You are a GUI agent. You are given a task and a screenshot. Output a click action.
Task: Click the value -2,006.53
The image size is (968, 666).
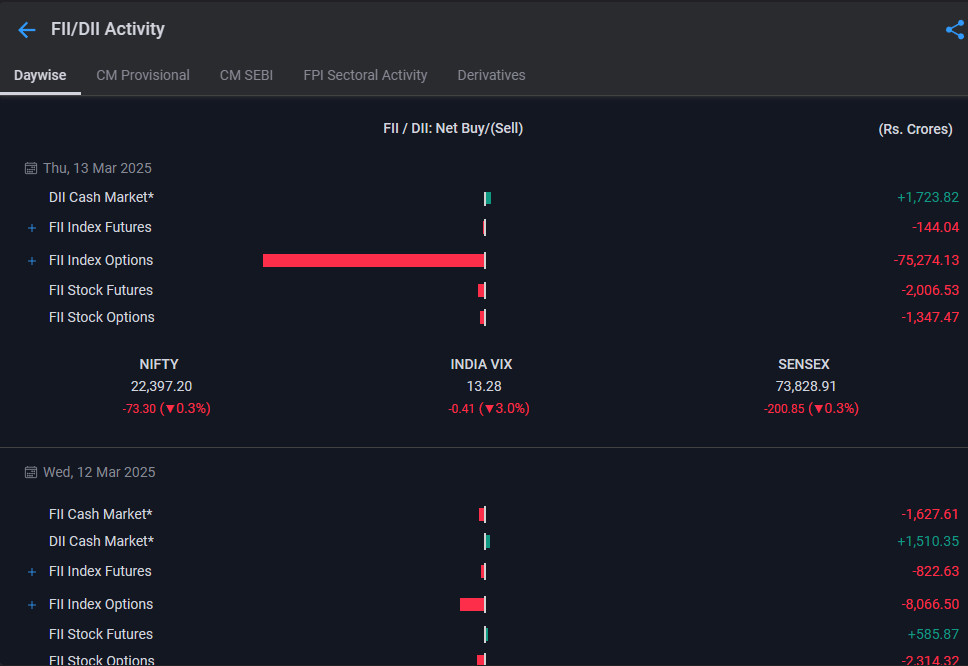point(930,290)
